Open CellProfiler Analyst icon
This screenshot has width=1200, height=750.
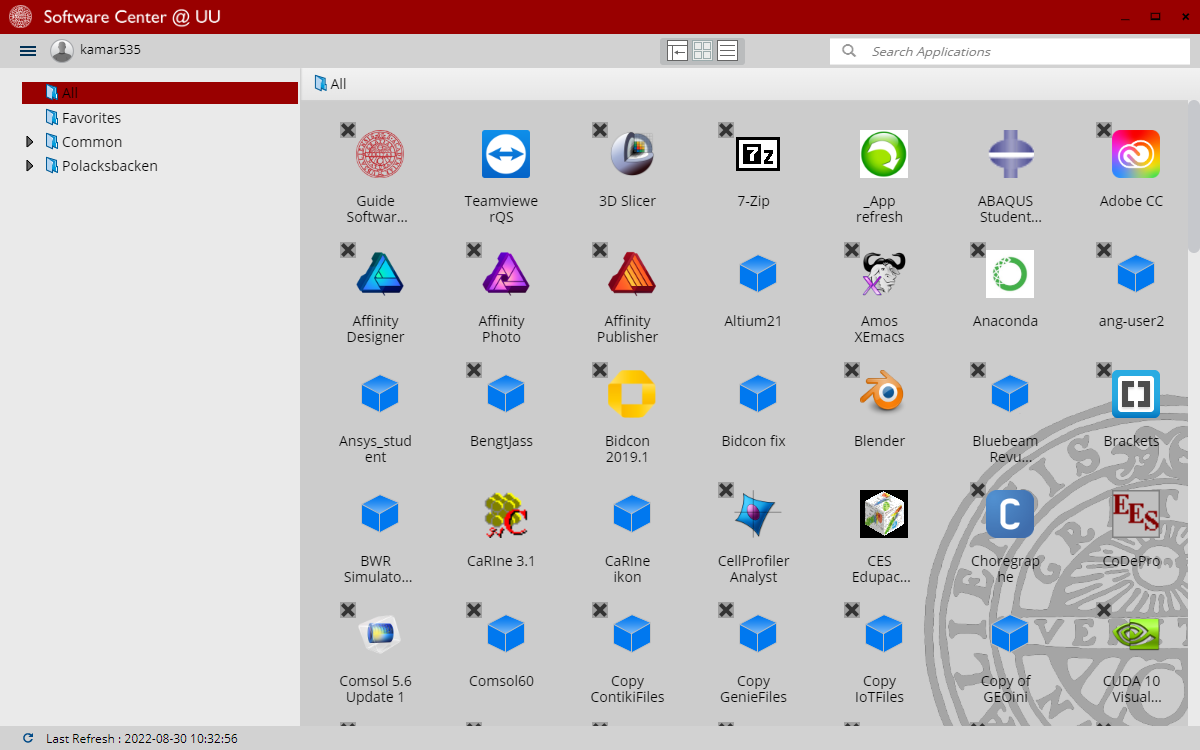point(758,514)
